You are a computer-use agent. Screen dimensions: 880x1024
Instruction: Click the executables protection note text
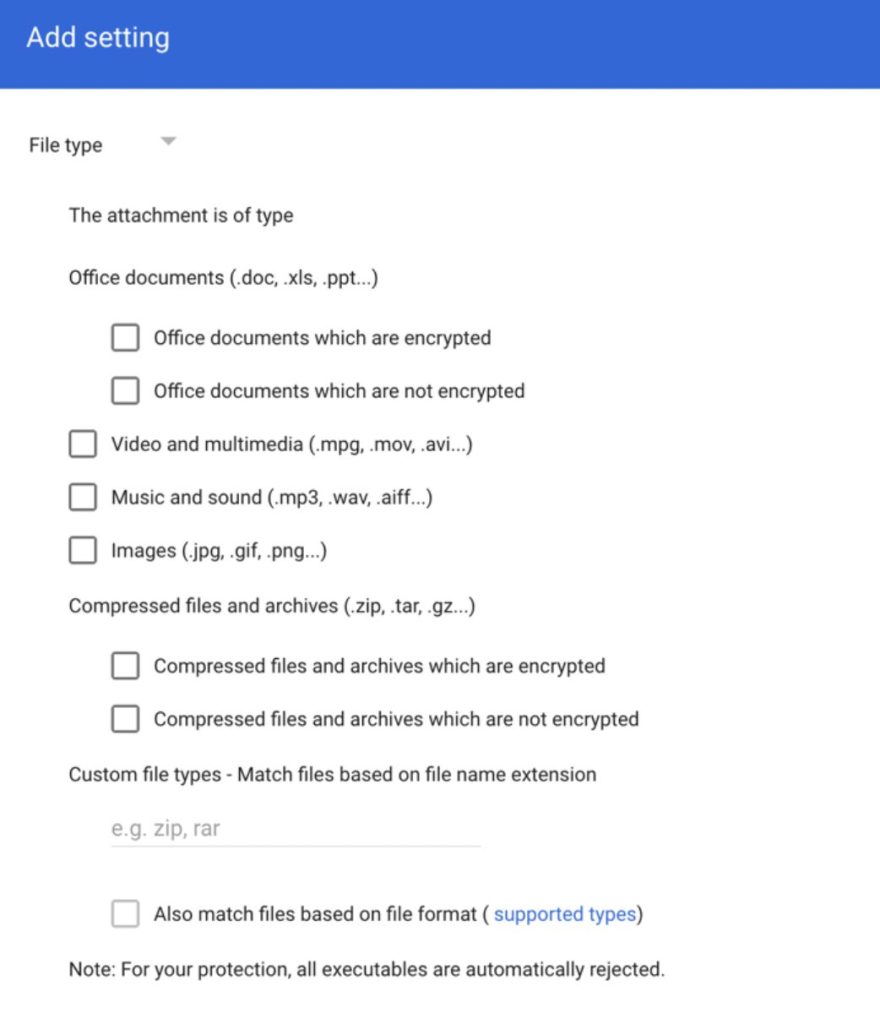[366, 969]
